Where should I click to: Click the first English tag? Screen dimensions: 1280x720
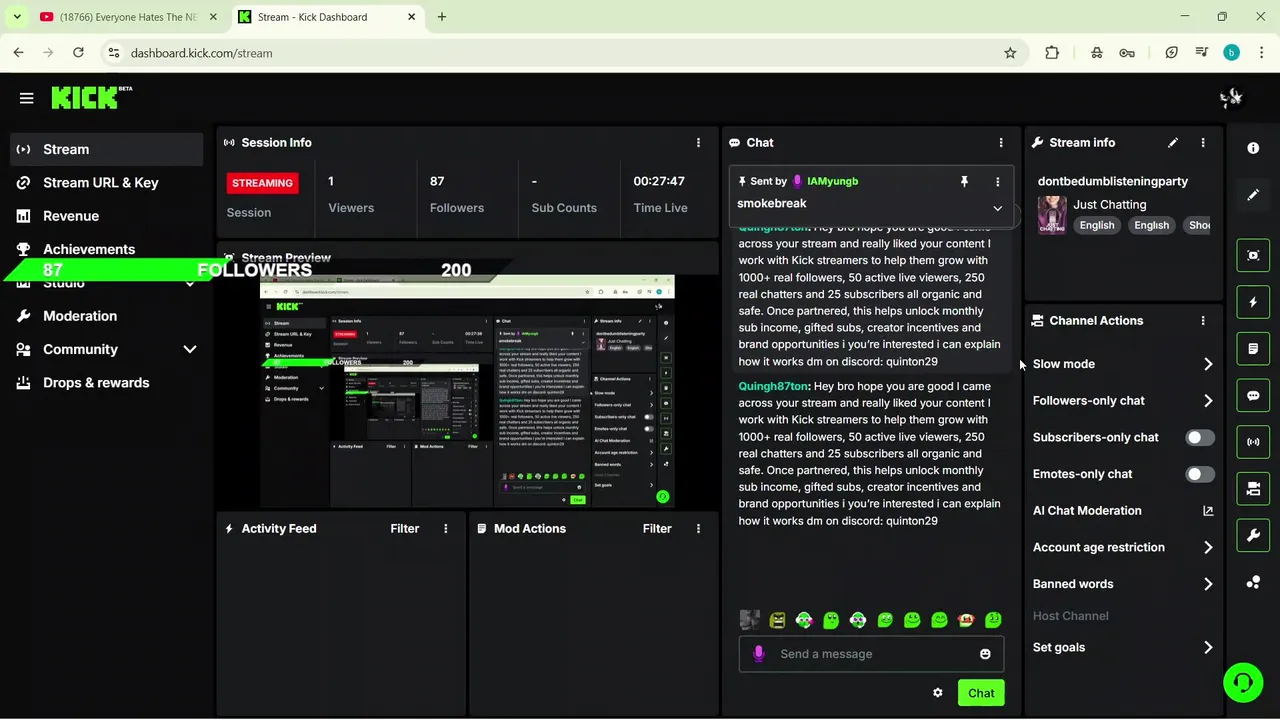pyautogui.click(x=1097, y=225)
